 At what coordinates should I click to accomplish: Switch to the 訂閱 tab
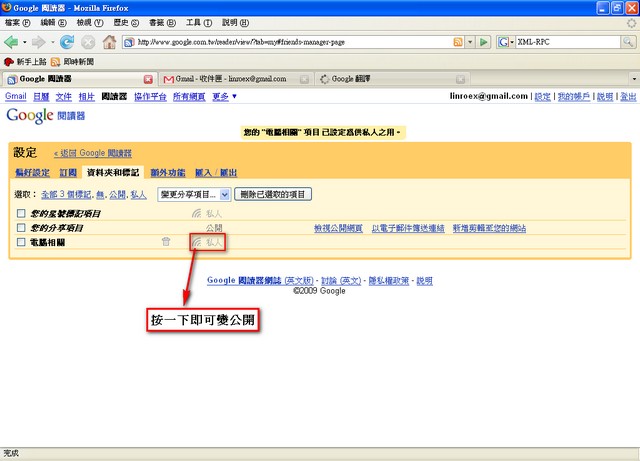(x=68, y=172)
